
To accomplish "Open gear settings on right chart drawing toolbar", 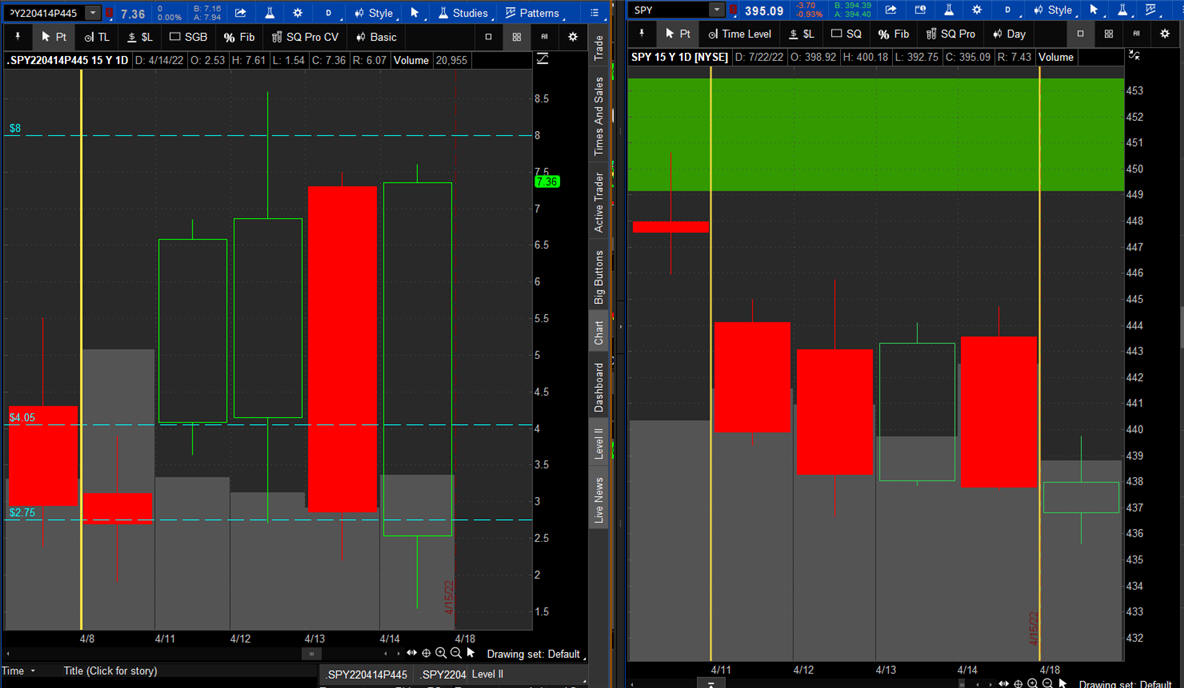I will (x=1165, y=34).
